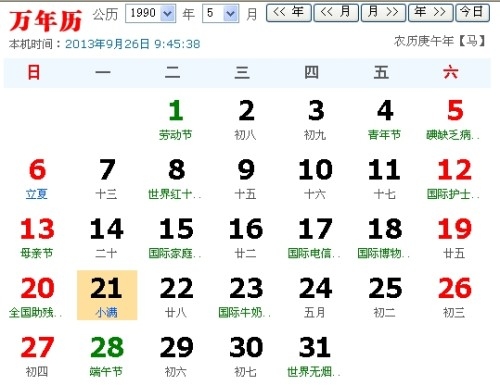Select May 13 母亲节
500x385 pixels.
[x=37, y=238]
